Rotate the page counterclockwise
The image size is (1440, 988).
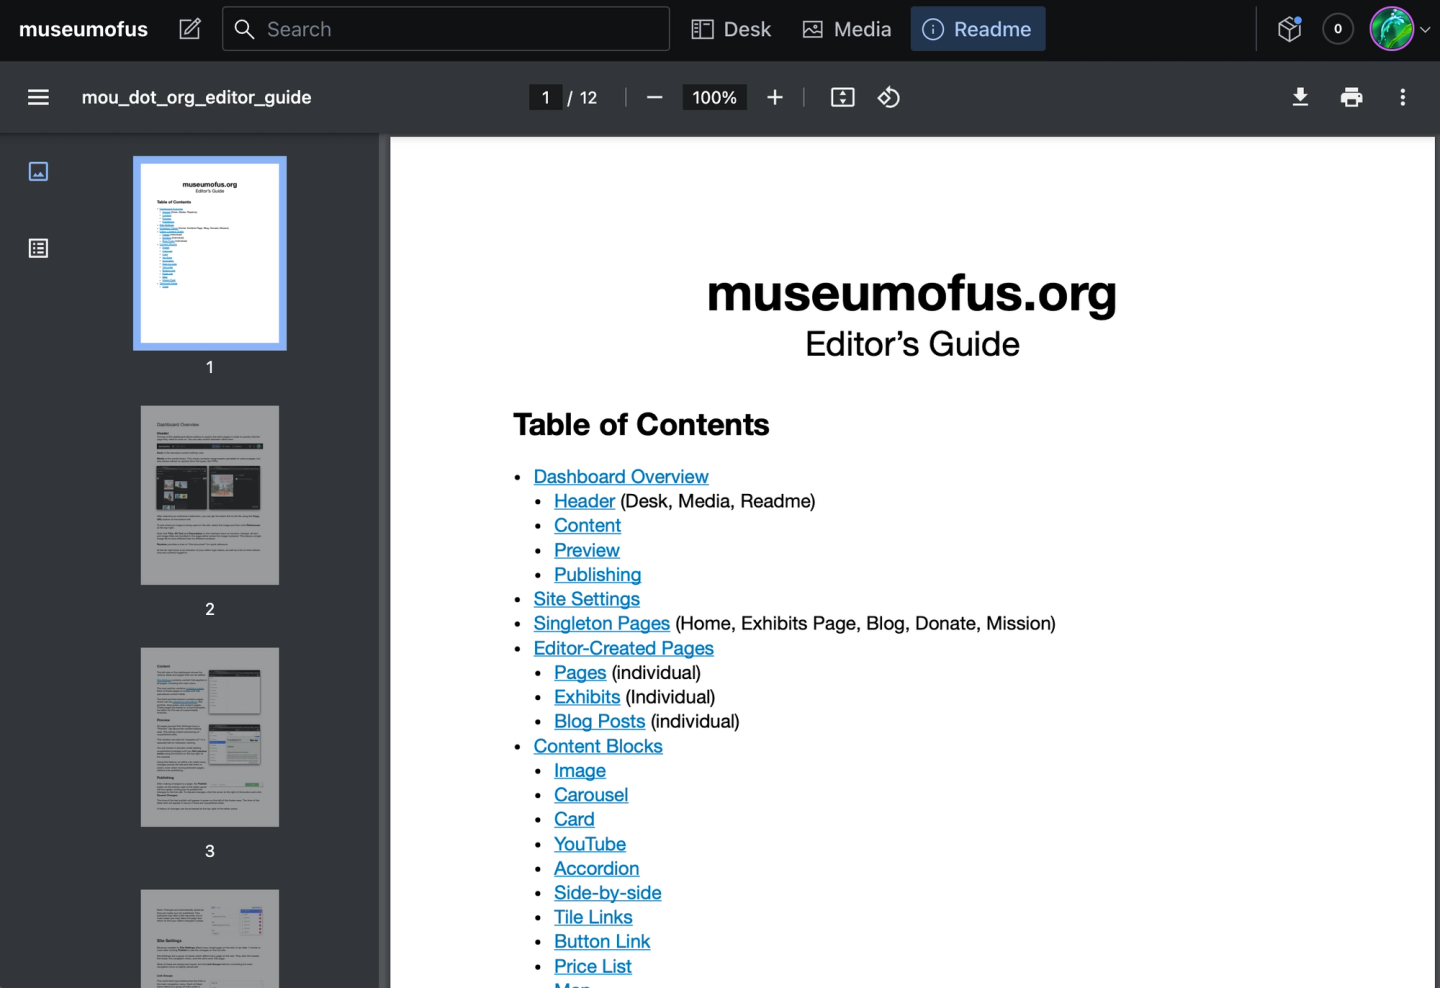[888, 97]
